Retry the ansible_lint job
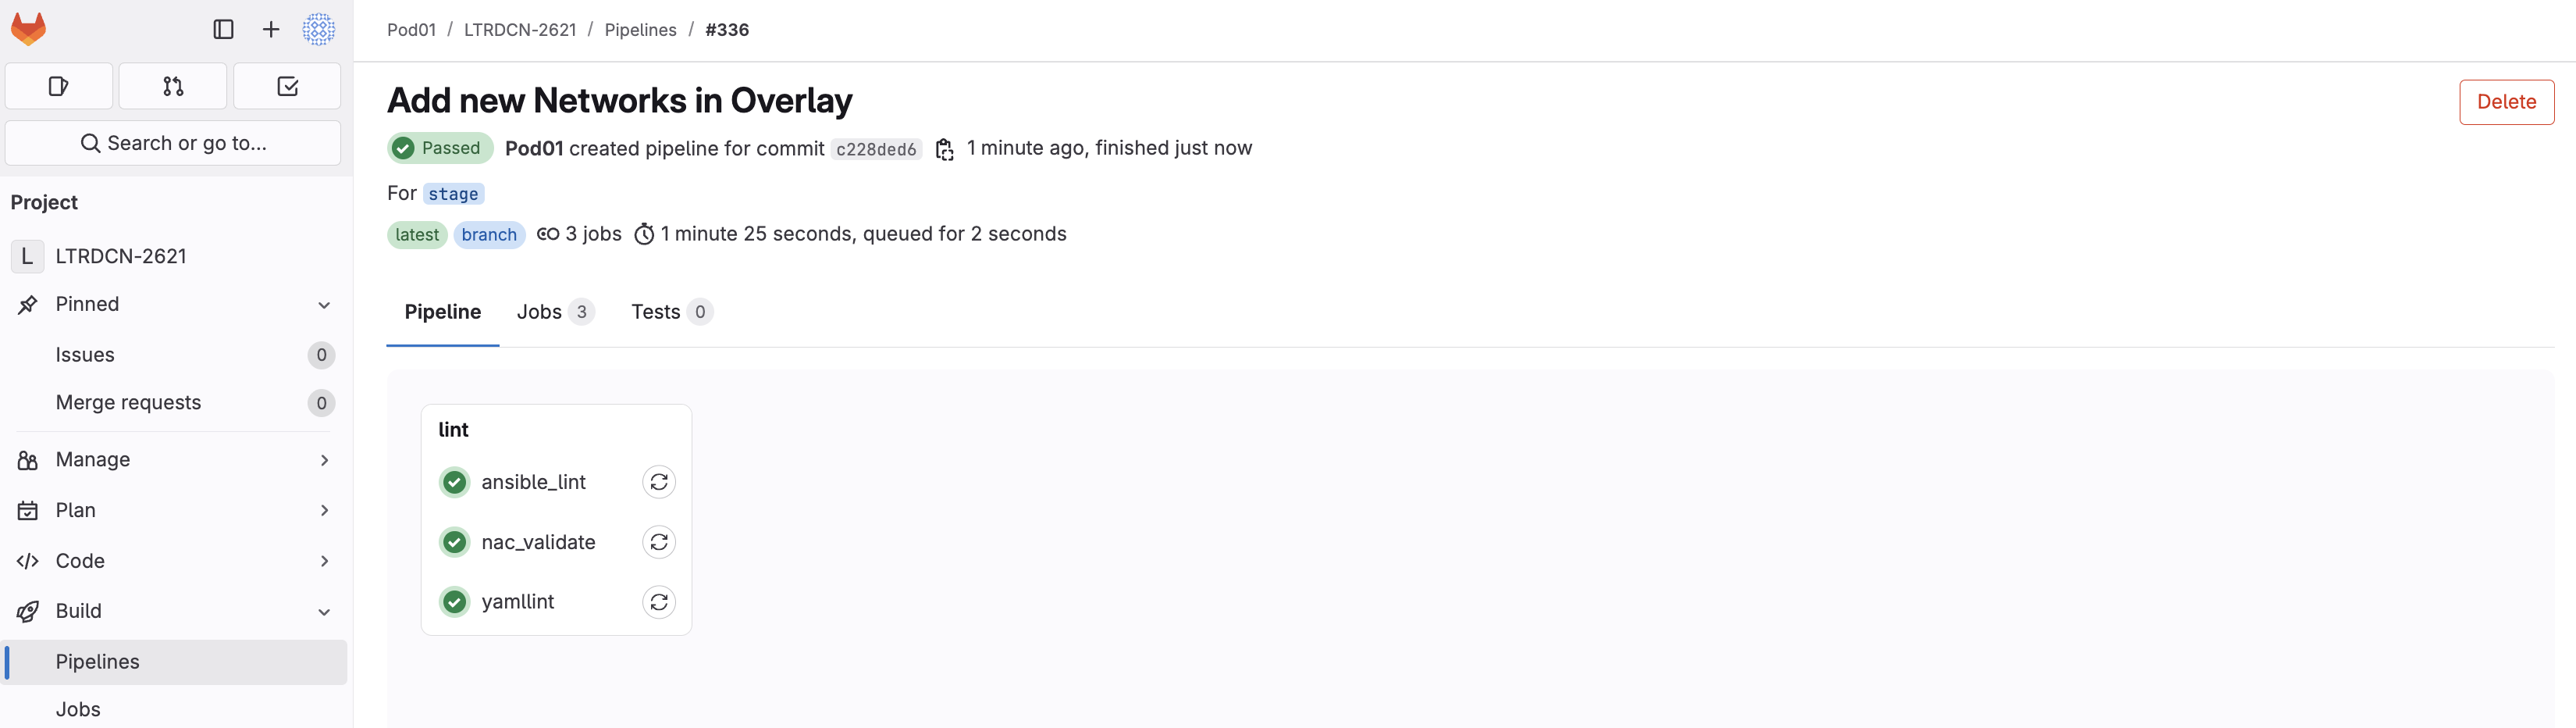Viewport: 2576px width, 728px height. [659, 482]
